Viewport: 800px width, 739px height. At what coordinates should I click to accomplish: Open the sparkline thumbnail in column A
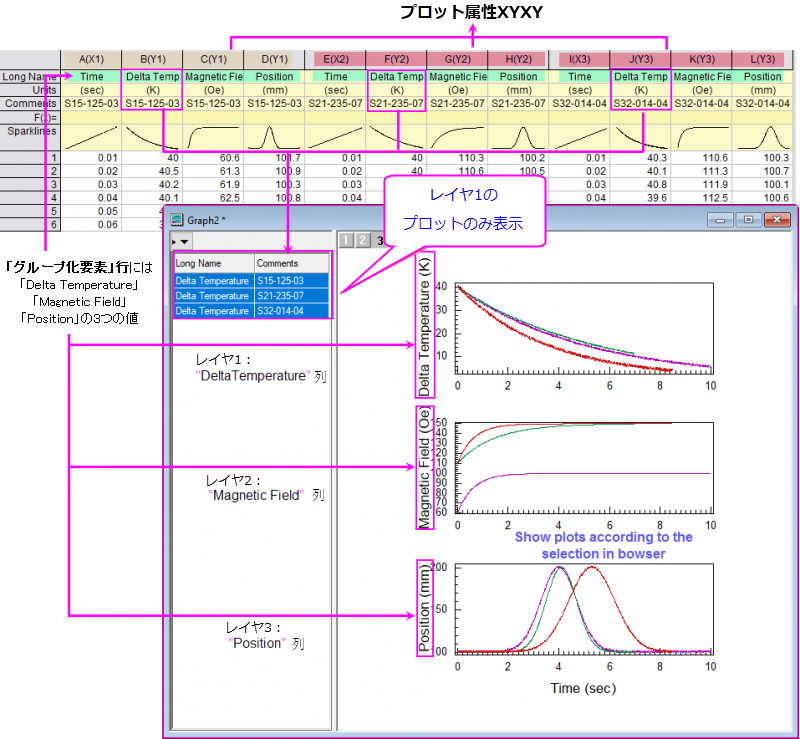(91, 137)
